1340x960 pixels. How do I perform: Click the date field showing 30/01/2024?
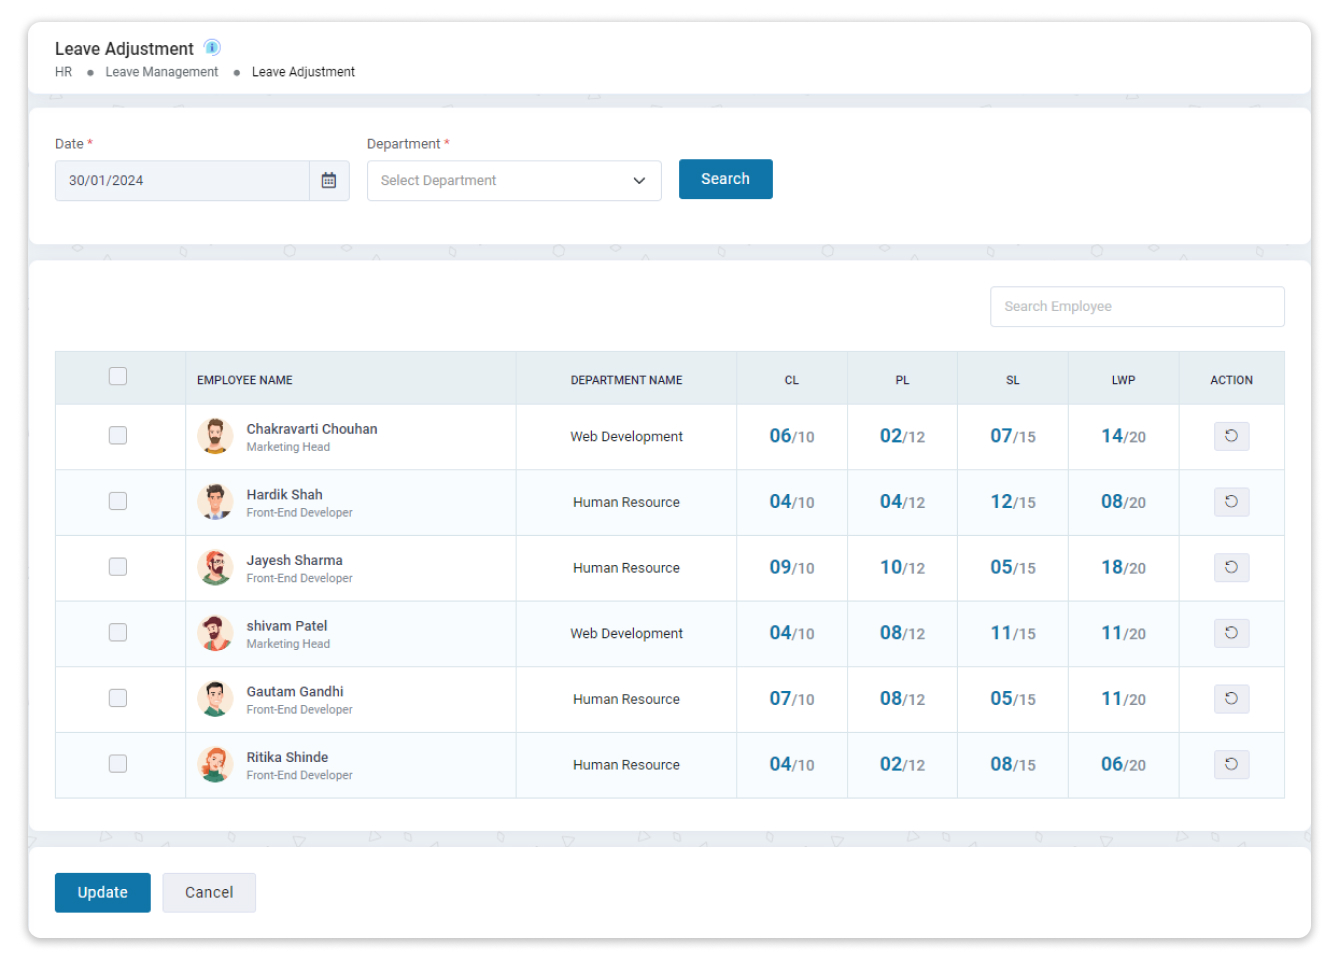(x=182, y=181)
